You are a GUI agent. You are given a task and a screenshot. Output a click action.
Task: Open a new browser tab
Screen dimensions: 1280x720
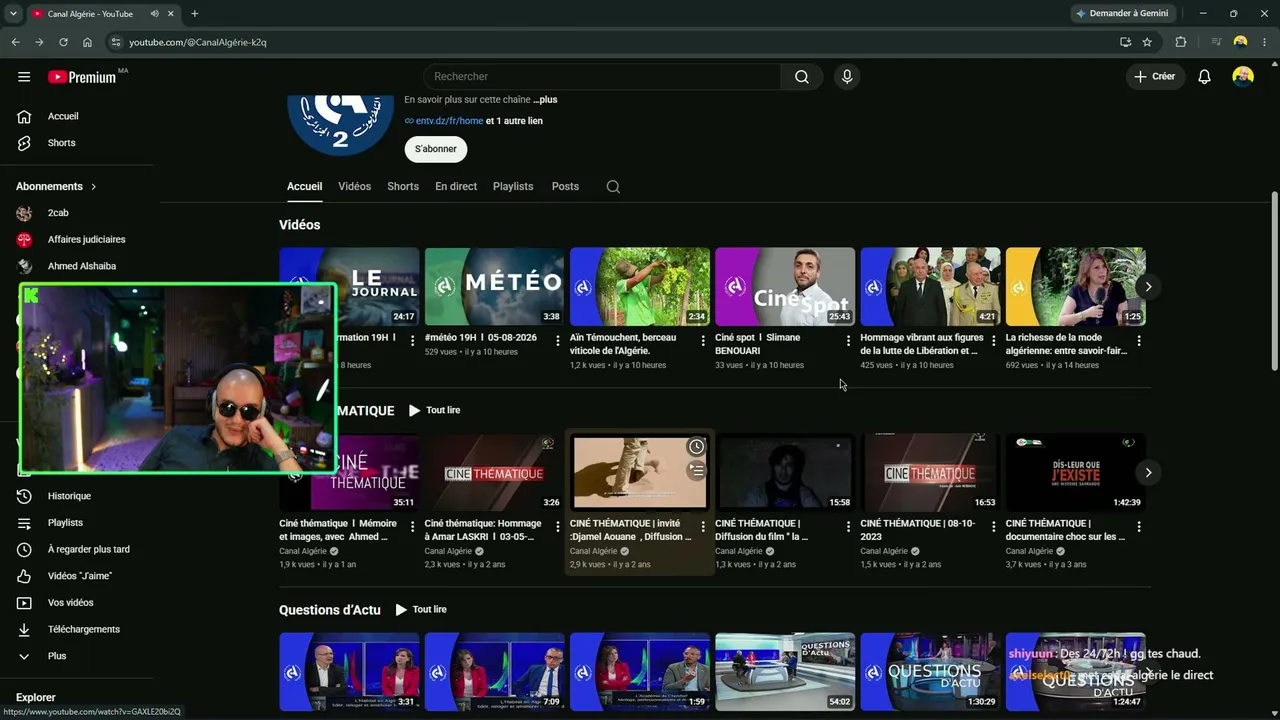click(x=194, y=14)
